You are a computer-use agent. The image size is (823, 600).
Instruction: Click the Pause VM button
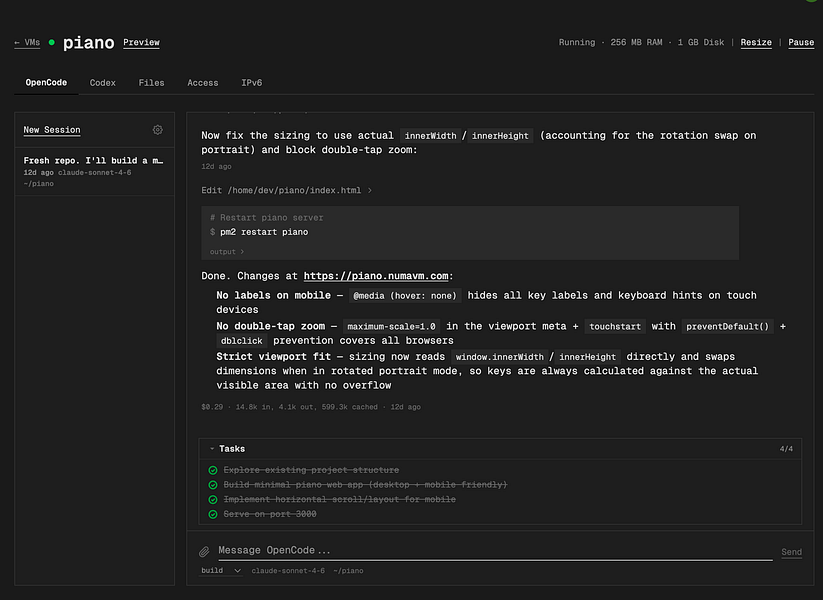(800, 43)
